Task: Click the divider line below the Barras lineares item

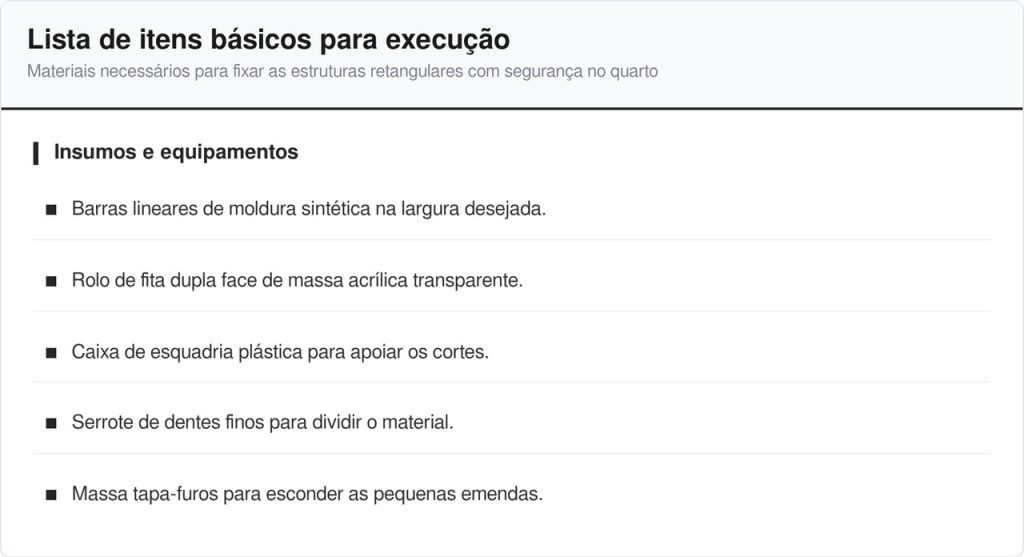Action: (512, 240)
